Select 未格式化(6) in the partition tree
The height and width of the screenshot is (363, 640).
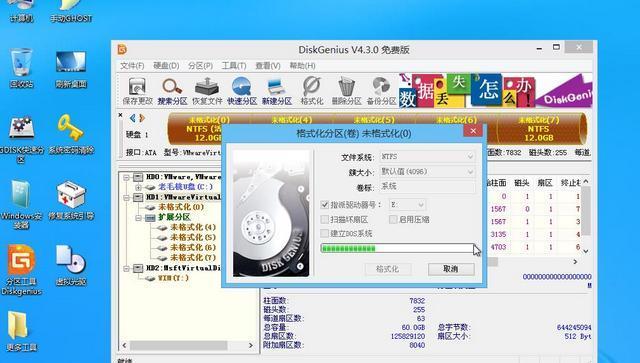pyautogui.click(x=193, y=247)
